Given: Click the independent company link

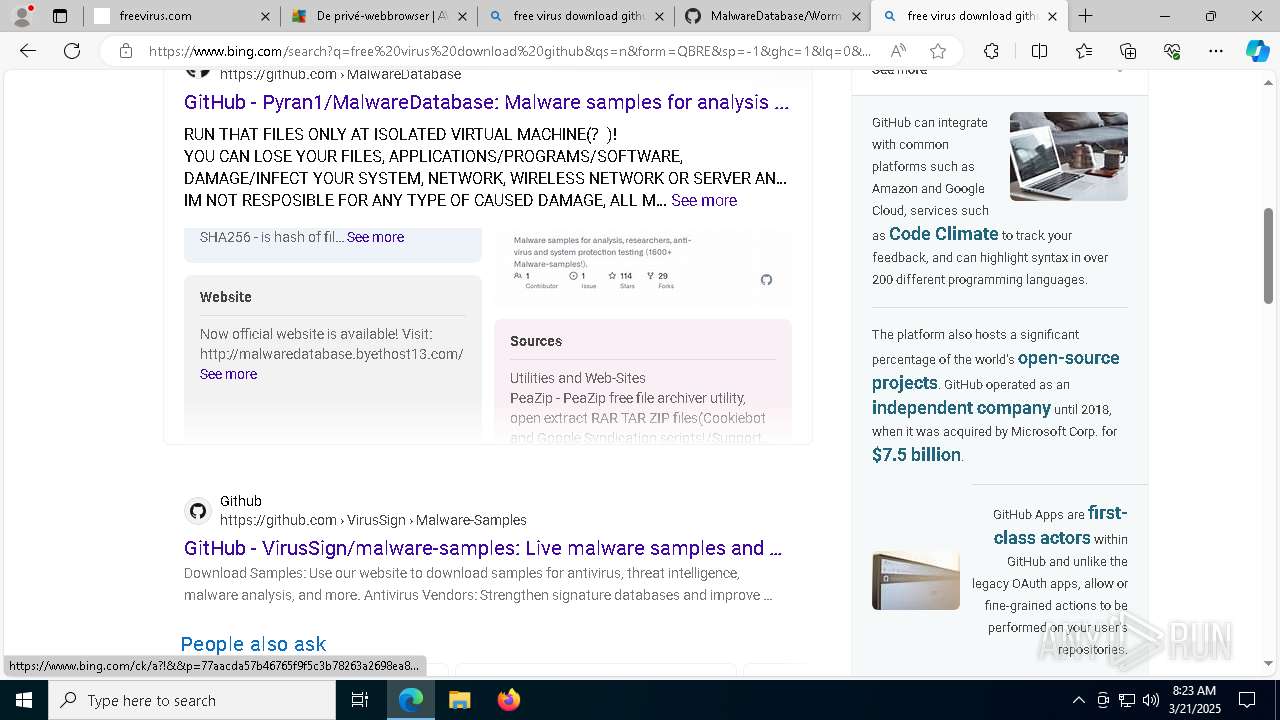Looking at the screenshot, I should coord(961,408).
